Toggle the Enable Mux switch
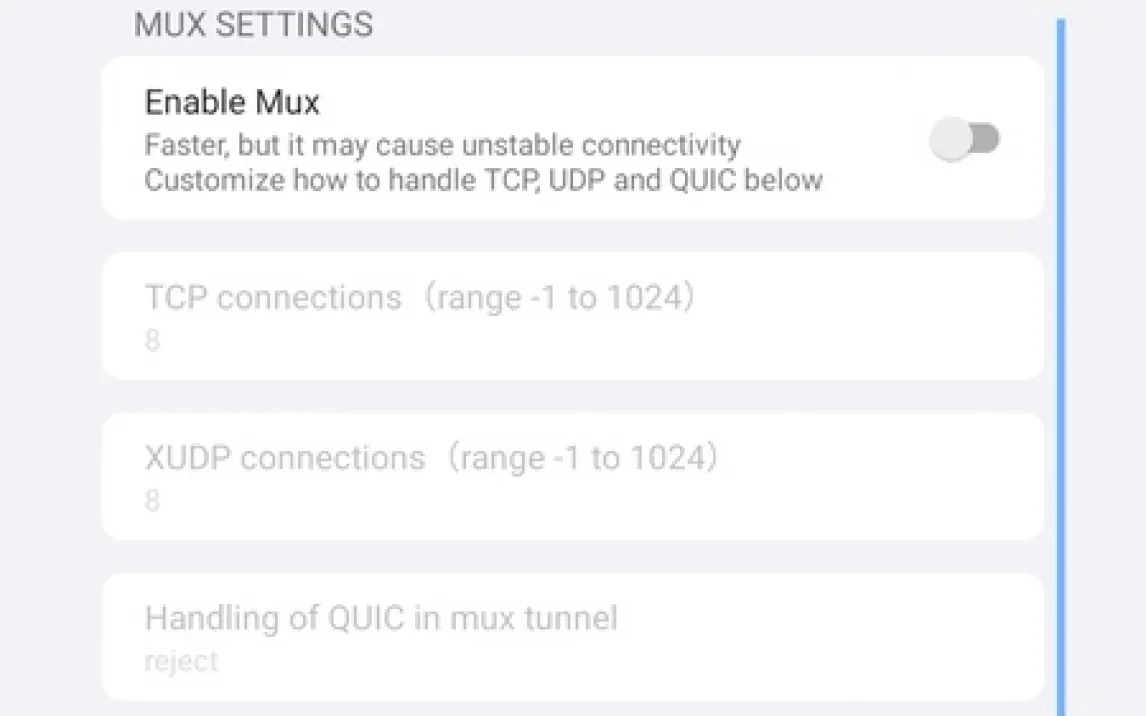This screenshot has height=716, width=1146. click(x=965, y=139)
